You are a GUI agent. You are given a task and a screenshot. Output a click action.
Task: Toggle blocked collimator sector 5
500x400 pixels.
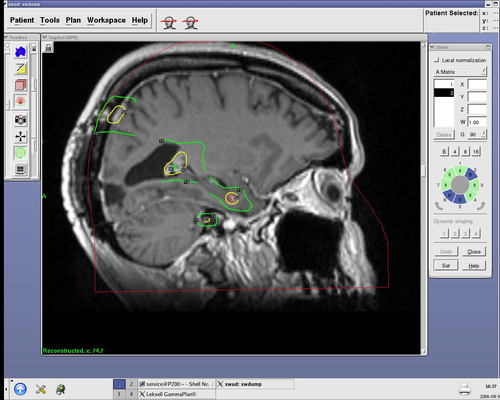click(460, 199)
